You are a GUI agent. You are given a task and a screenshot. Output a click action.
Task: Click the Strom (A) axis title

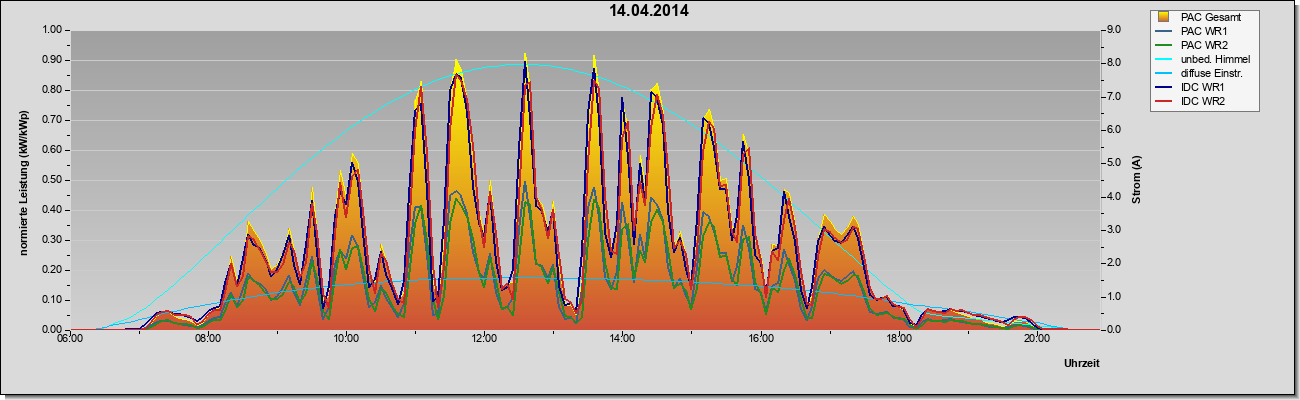coord(1137,180)
